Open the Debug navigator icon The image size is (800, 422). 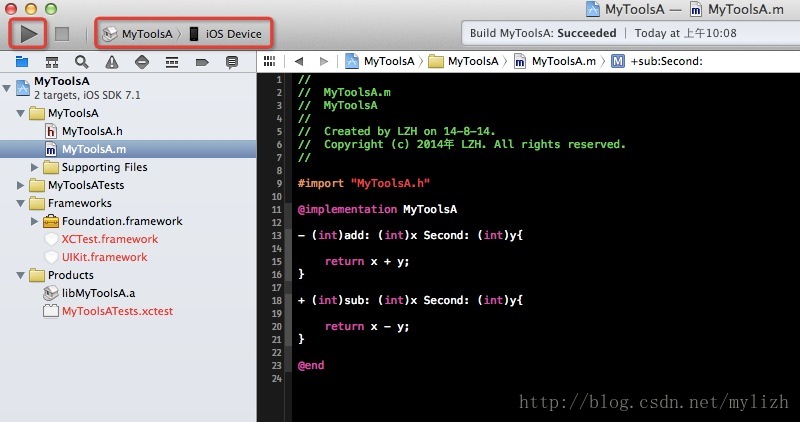click(x=172, y=62)
